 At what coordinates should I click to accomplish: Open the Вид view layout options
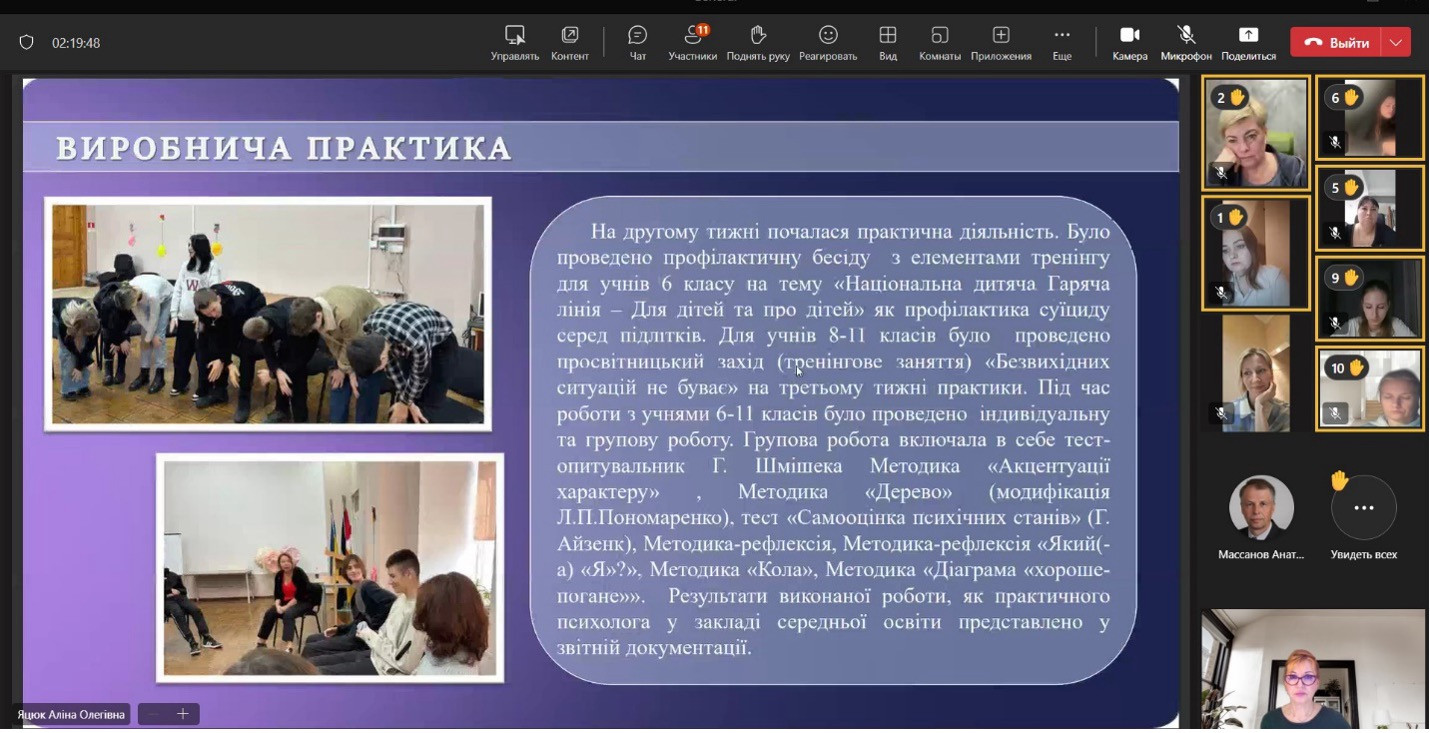coord(888,43)
